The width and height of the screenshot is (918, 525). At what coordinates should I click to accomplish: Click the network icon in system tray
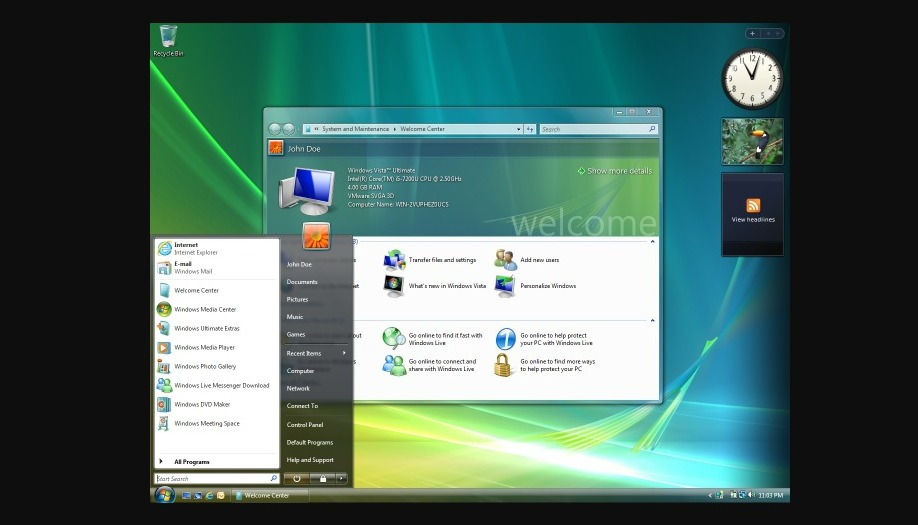pyautogui.click(x=742, y=495)
